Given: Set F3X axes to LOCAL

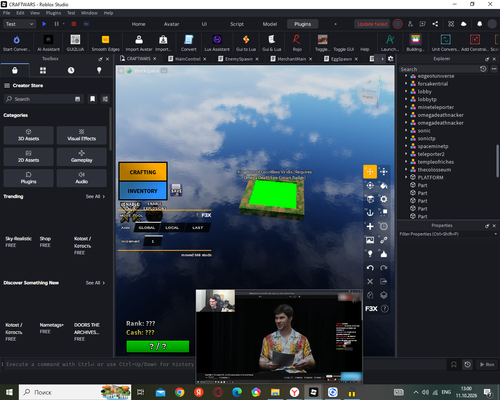Looking at the screenshot, I should click(x=172, y=228).
